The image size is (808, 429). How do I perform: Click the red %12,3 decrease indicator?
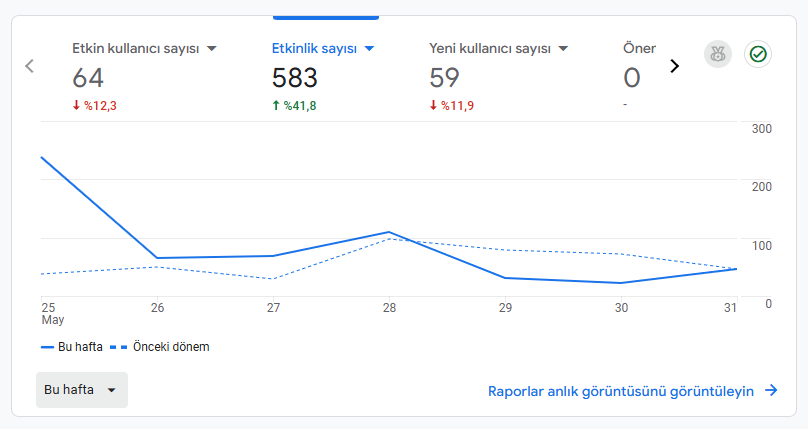point(94,106)
